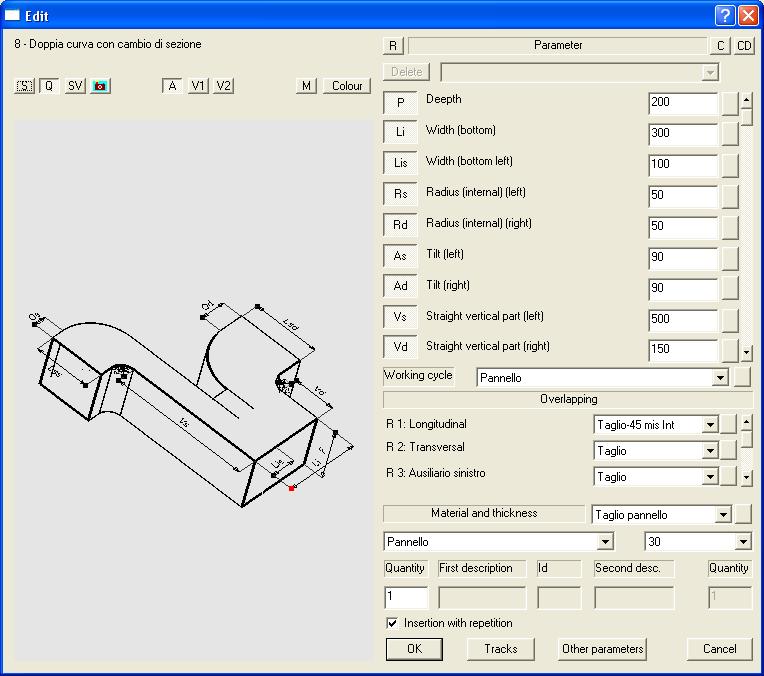Image resolution: width=764 pixels, height=676 pixels.
Task: Open the Working cycle dropdown
Action: coord(719,378)
